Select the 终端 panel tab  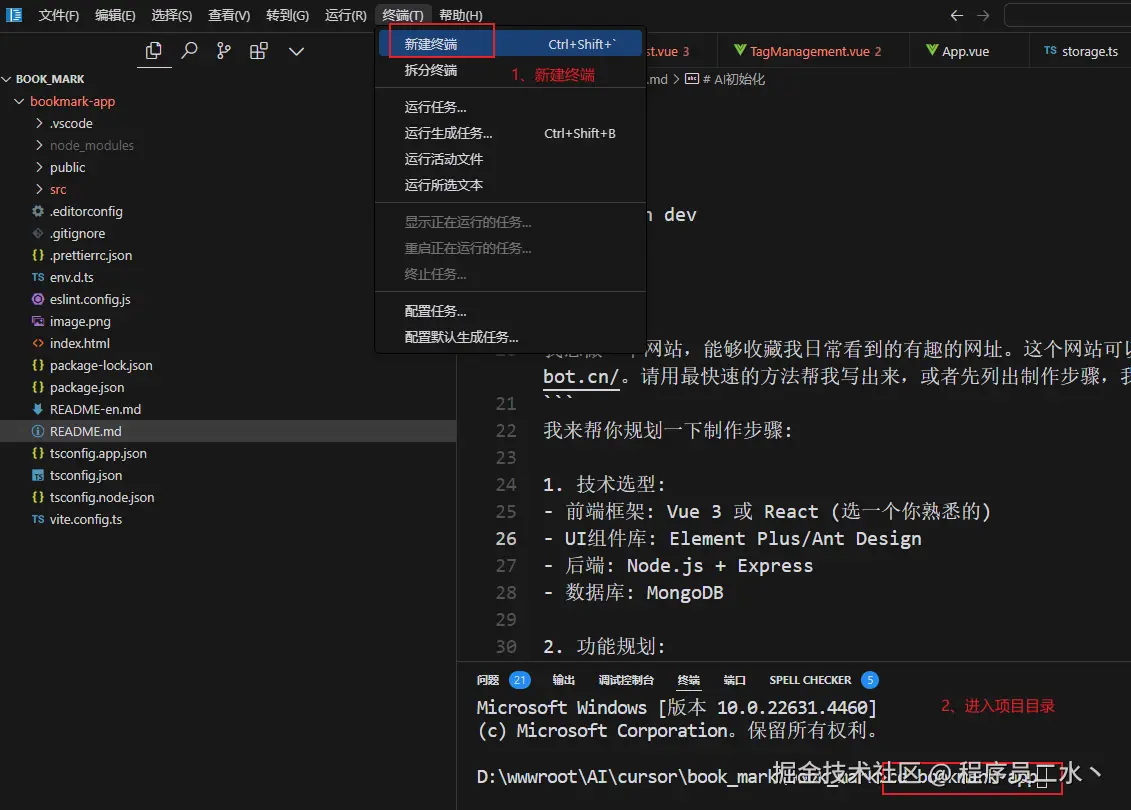pos(689,680)
